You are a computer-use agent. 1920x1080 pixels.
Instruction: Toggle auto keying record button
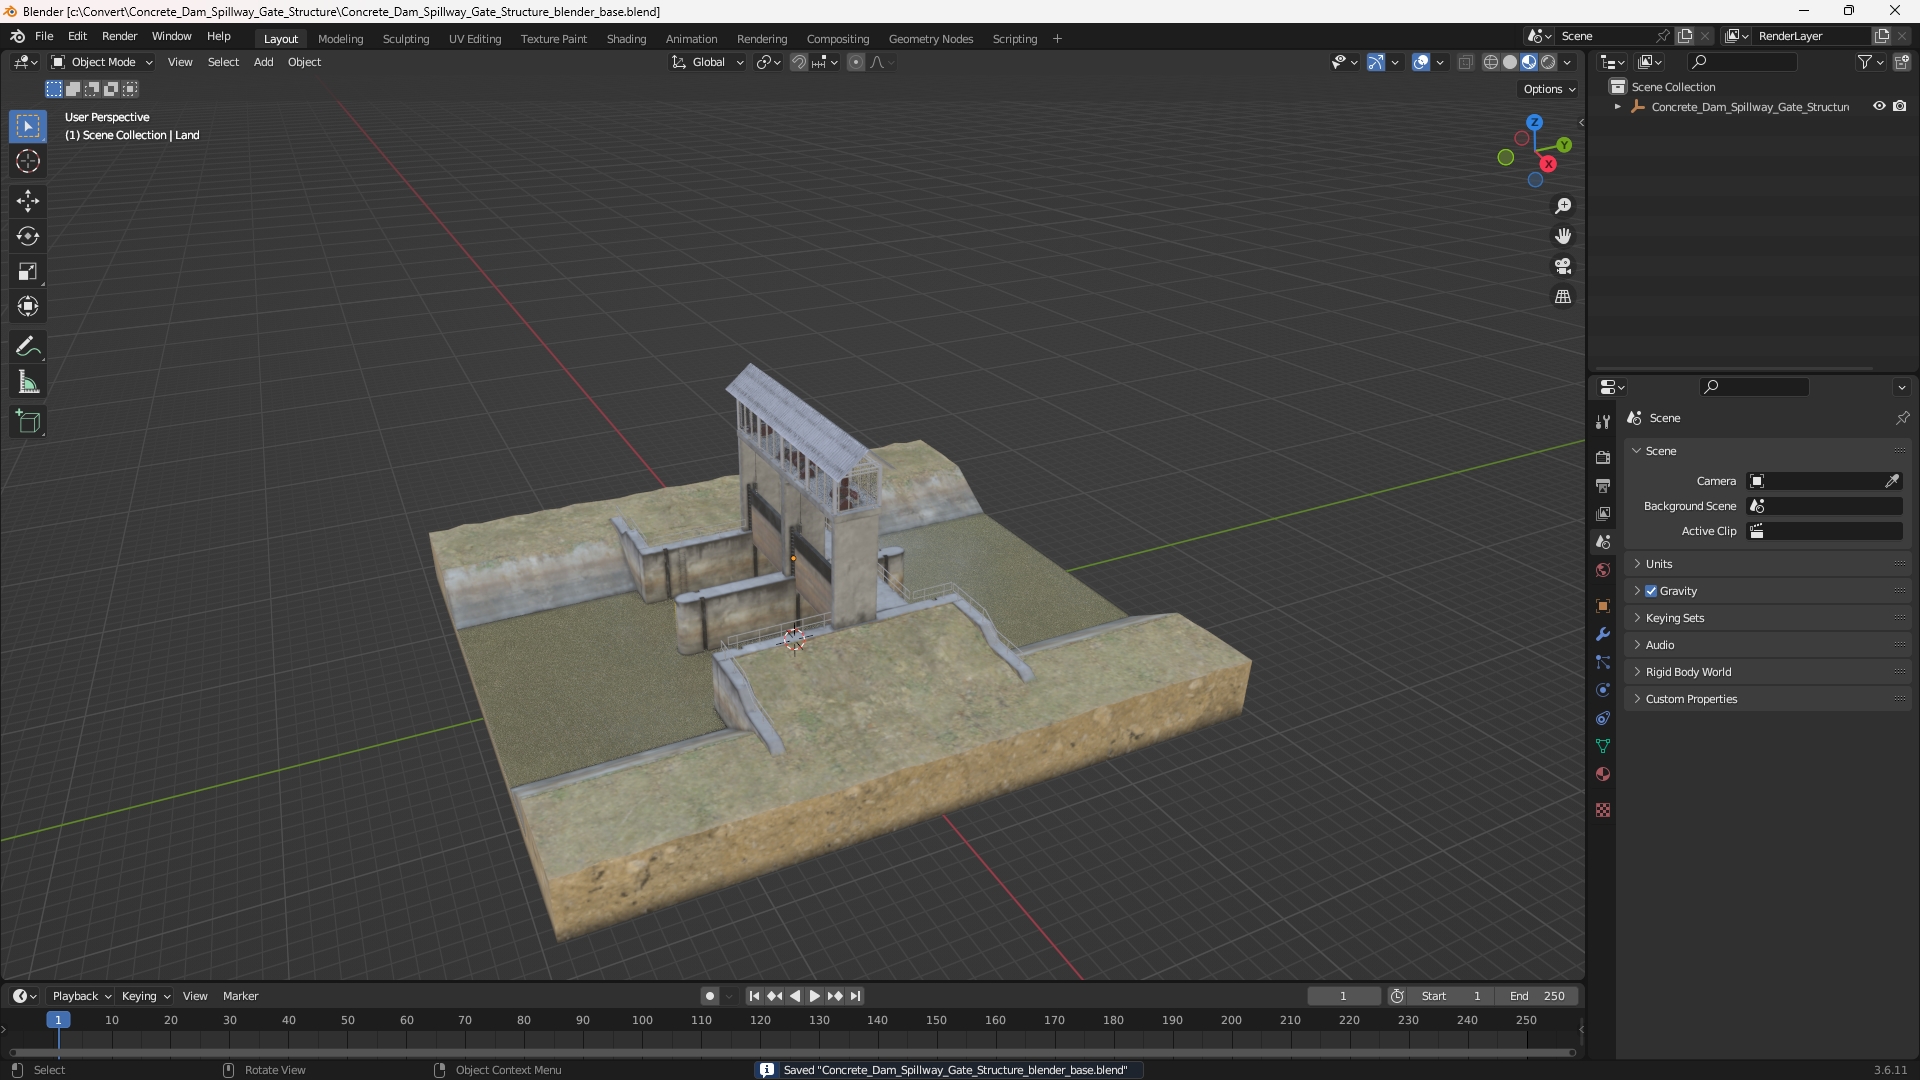[710, 996]
